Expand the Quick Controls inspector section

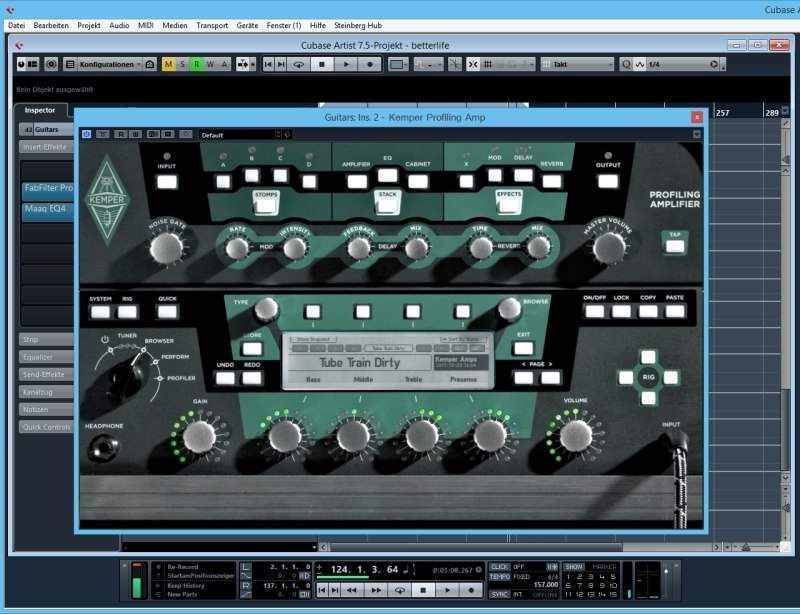pyautogui.click(x=46, y=427)
